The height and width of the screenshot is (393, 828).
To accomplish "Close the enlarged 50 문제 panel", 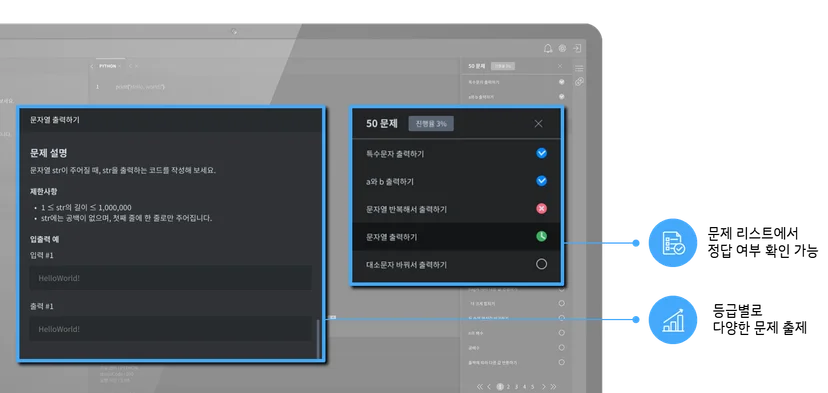I will [x=538, y=124].
